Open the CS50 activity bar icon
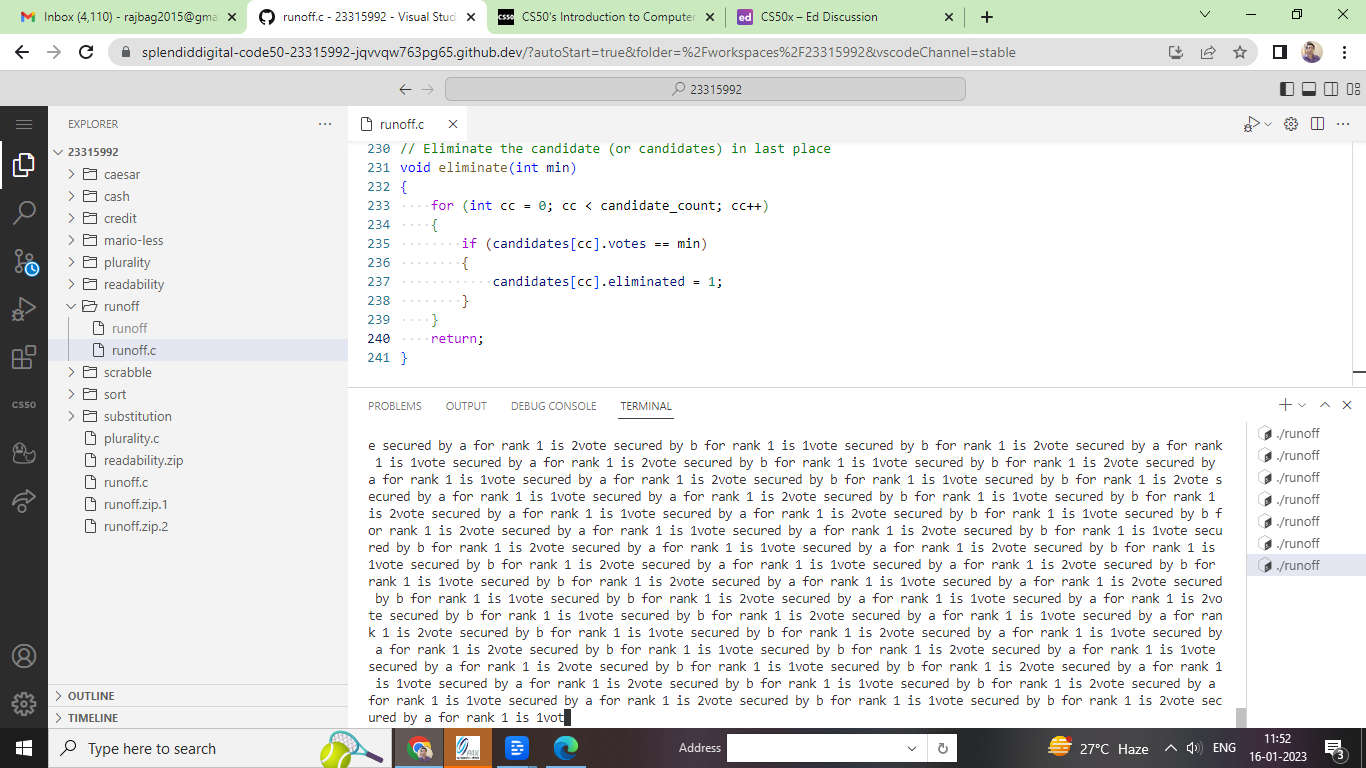1366x768 pixels. [x=24, y=405]
